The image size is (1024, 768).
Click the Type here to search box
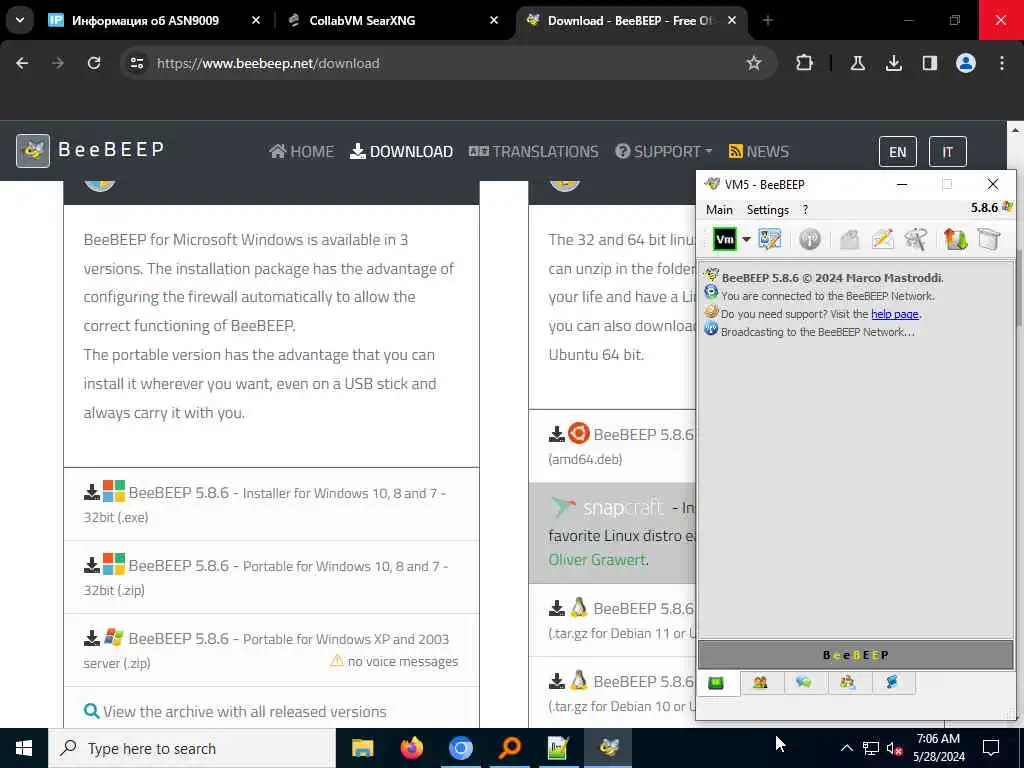(192, 748)
